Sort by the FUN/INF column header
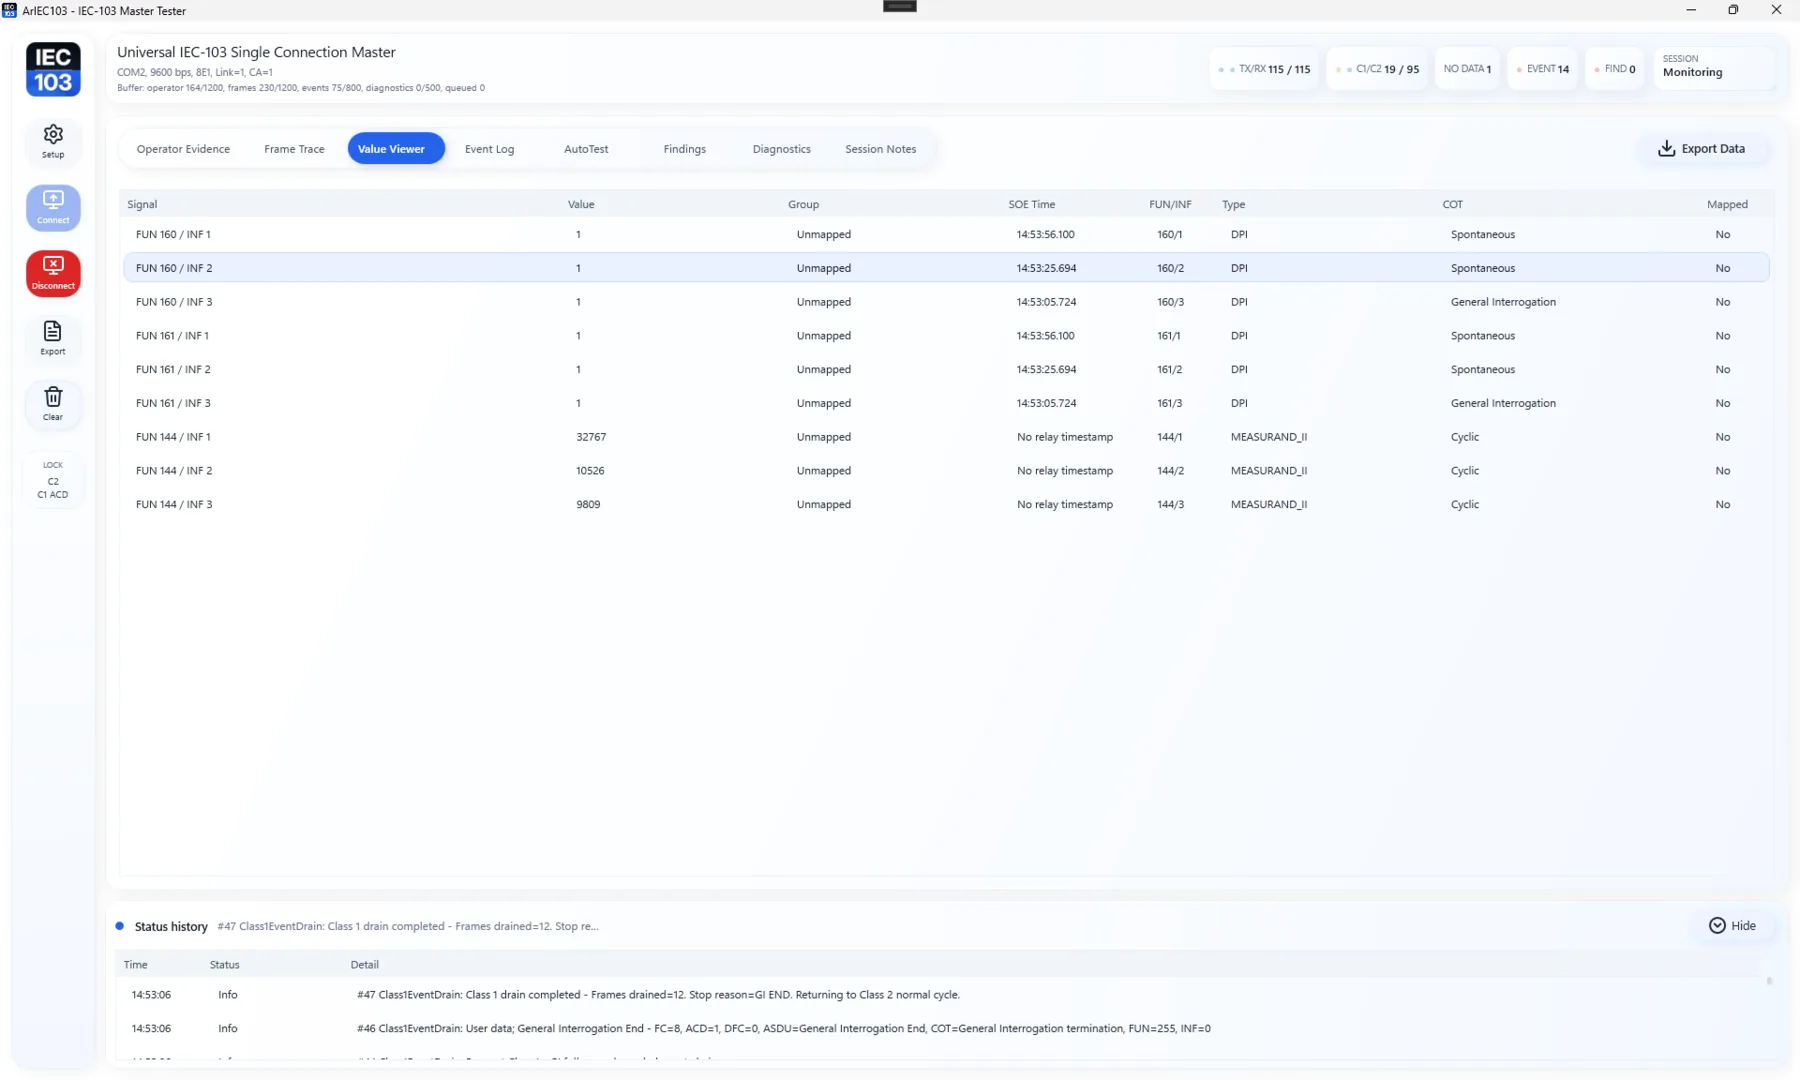 [1170, 204]
